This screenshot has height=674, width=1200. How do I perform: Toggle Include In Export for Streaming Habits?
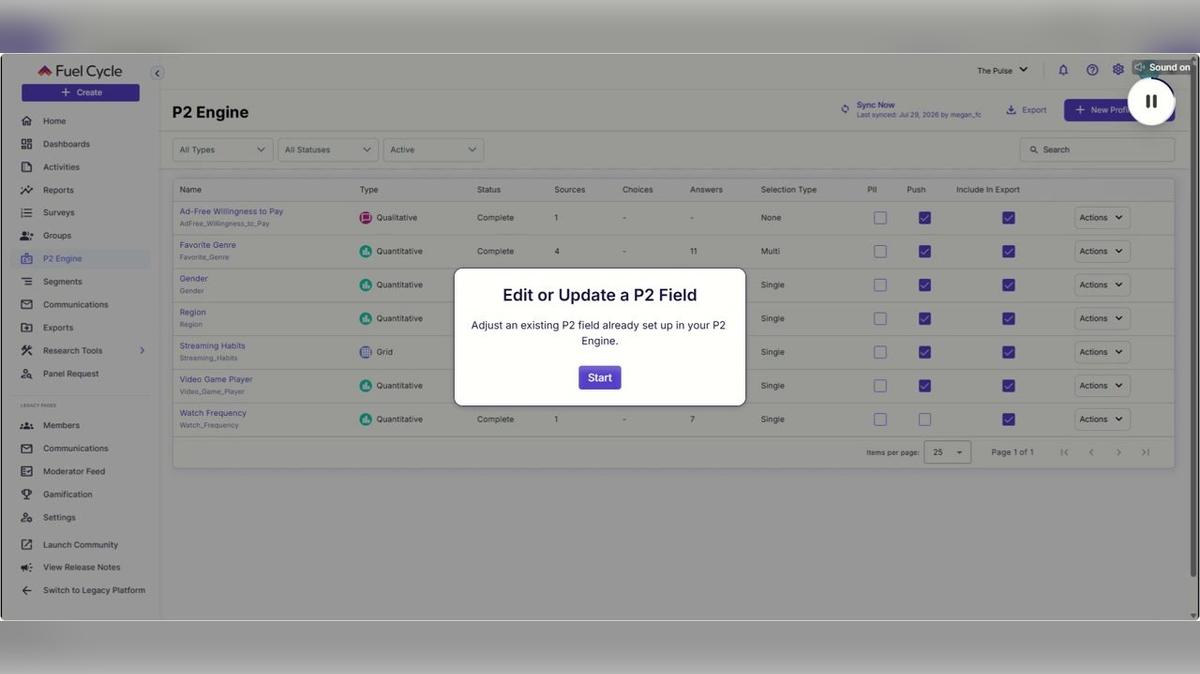1009,352
